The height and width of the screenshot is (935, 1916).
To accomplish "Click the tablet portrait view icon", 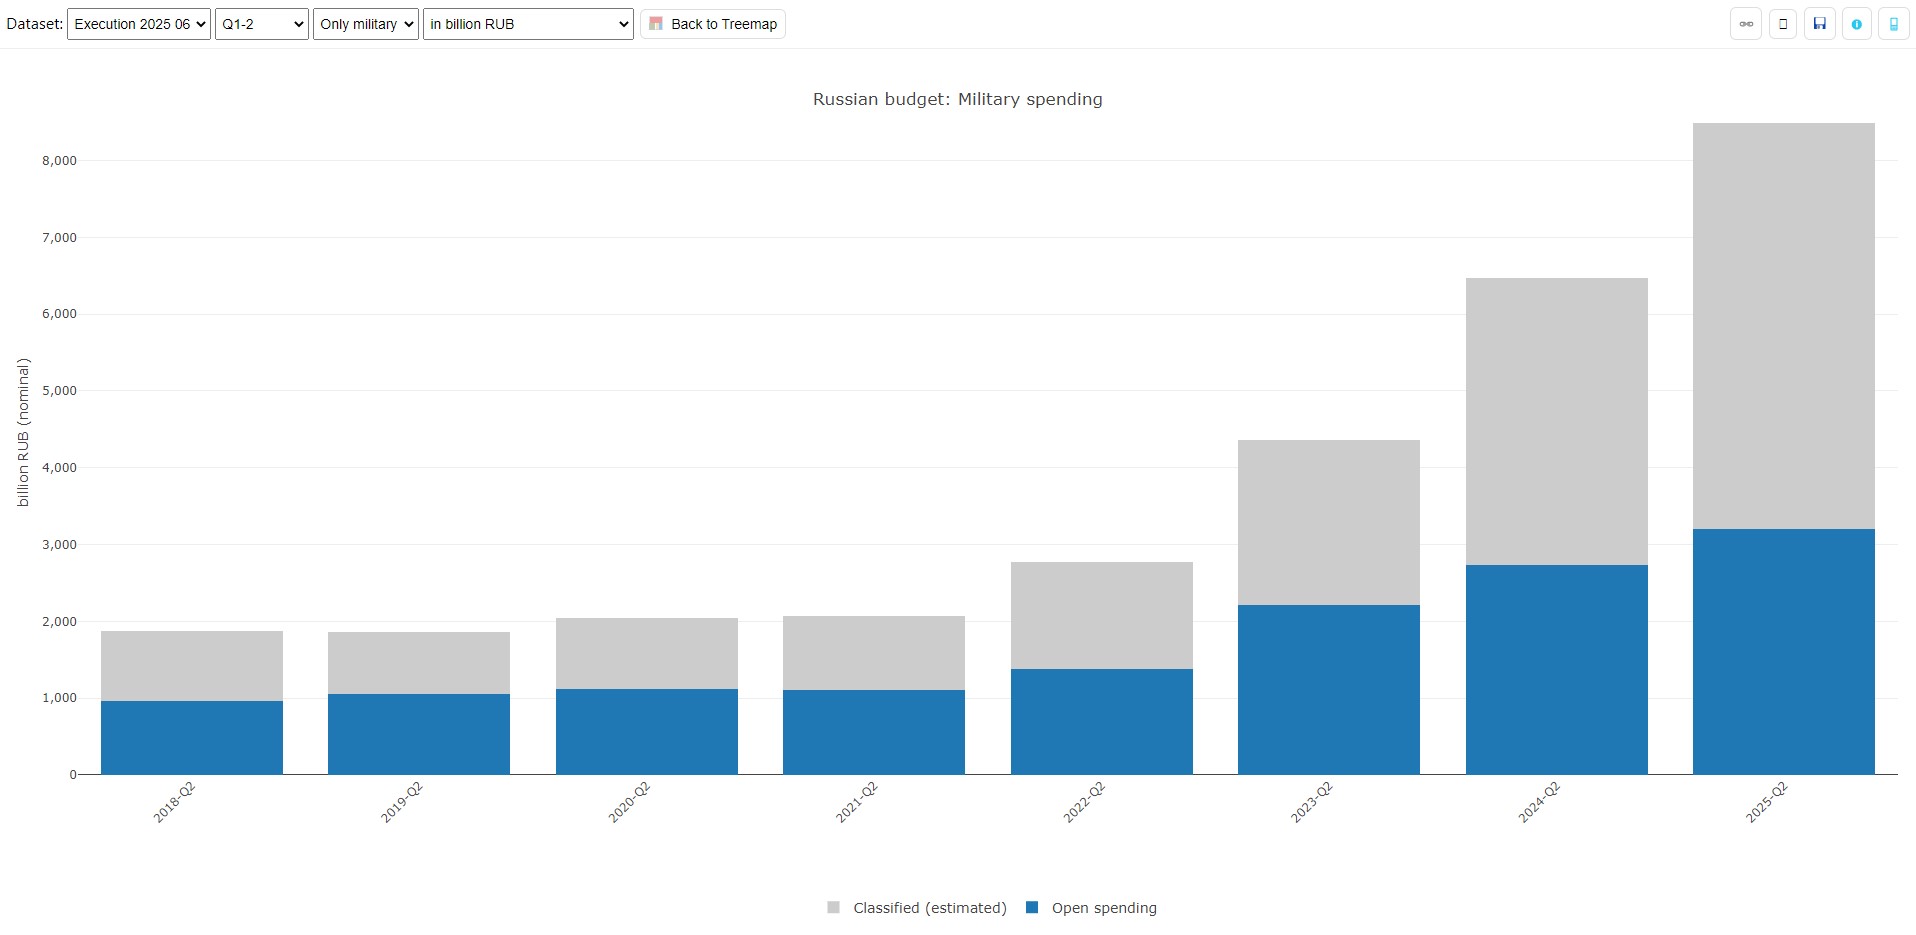I will coord(1783,24).
